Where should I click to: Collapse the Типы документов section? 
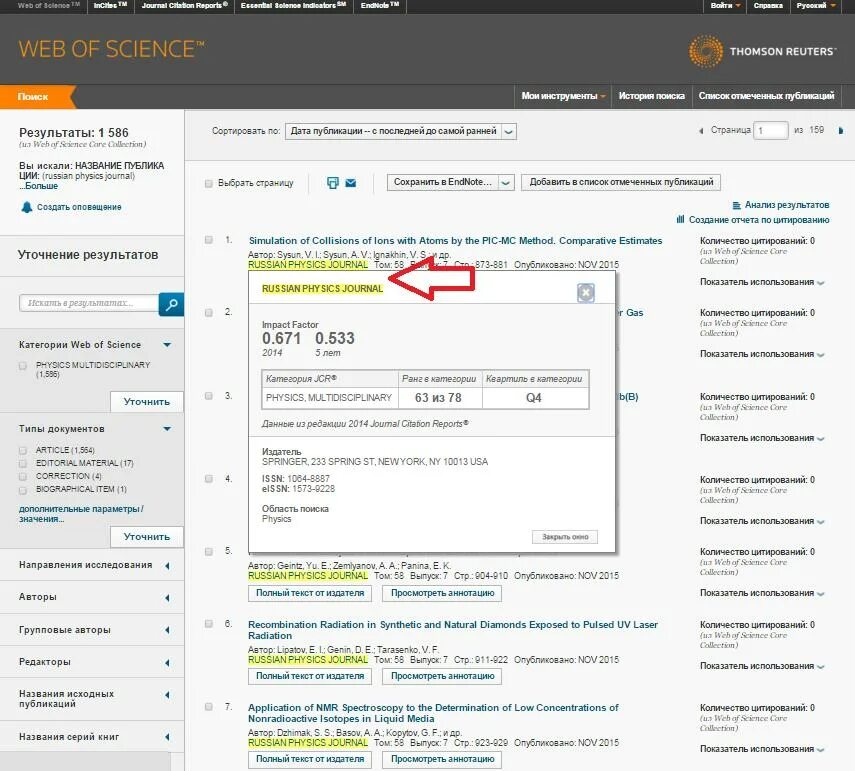point(167,429)
